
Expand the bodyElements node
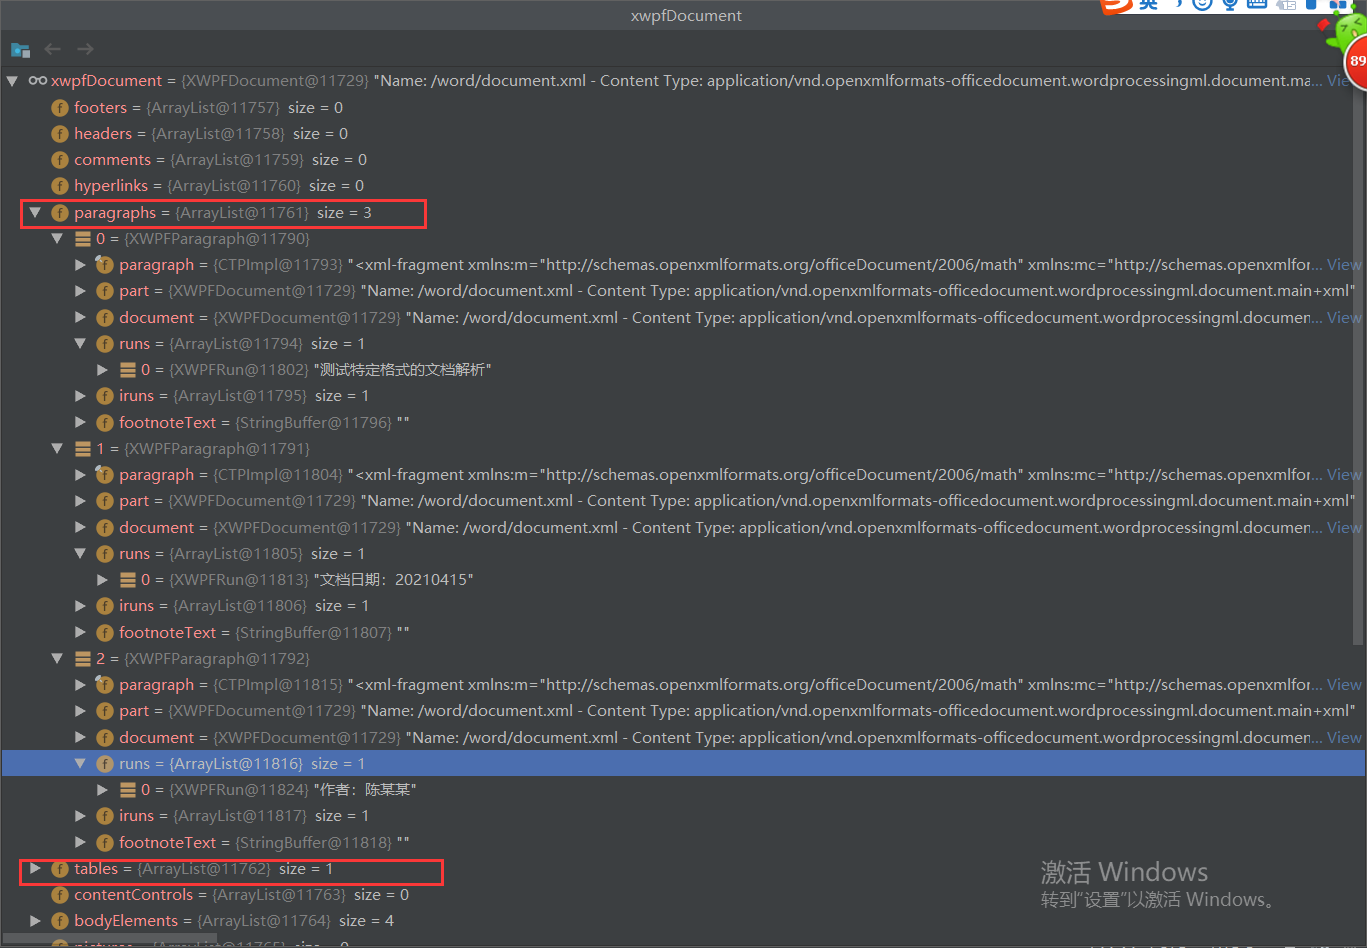pyautogui.click(x=35, y=920)
